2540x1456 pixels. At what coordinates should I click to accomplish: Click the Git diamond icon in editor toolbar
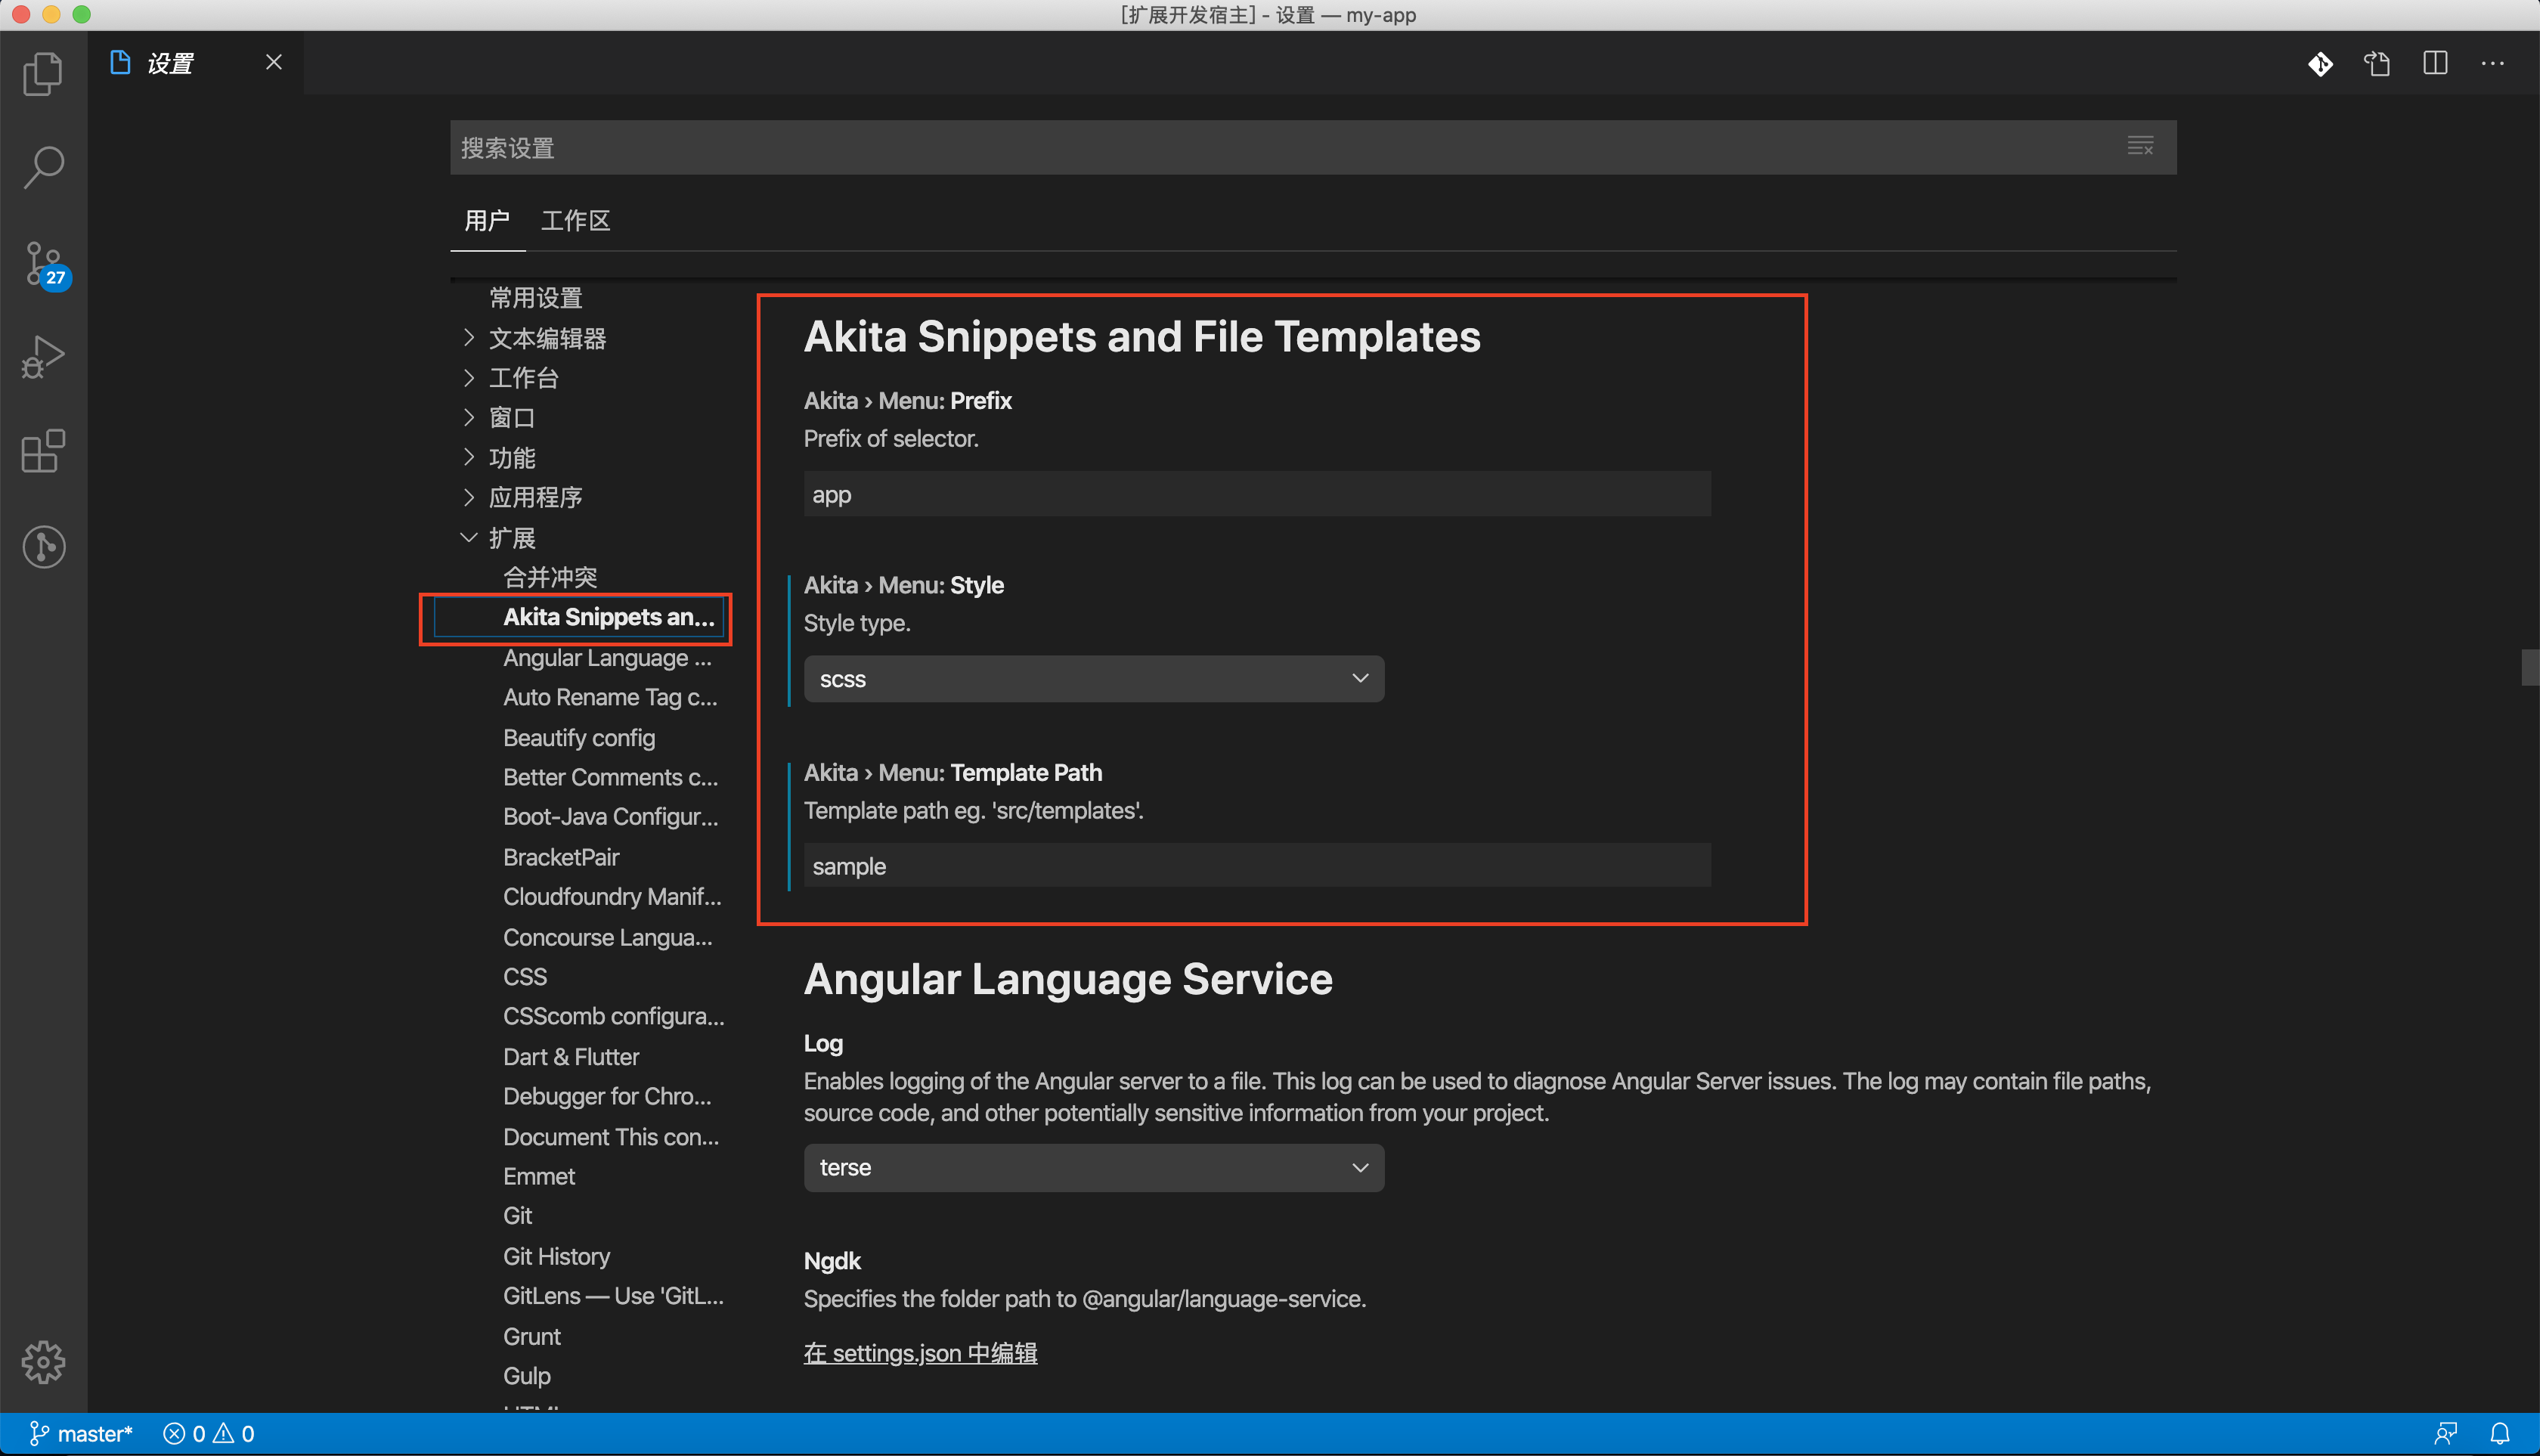[x=2320, y=64]
